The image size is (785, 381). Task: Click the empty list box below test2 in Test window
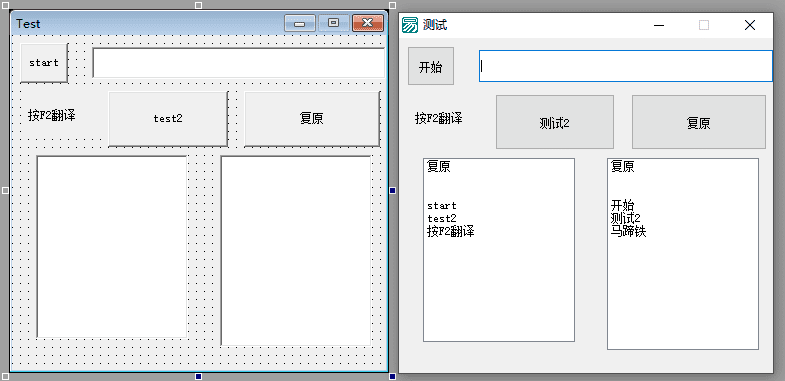[112, 247]
